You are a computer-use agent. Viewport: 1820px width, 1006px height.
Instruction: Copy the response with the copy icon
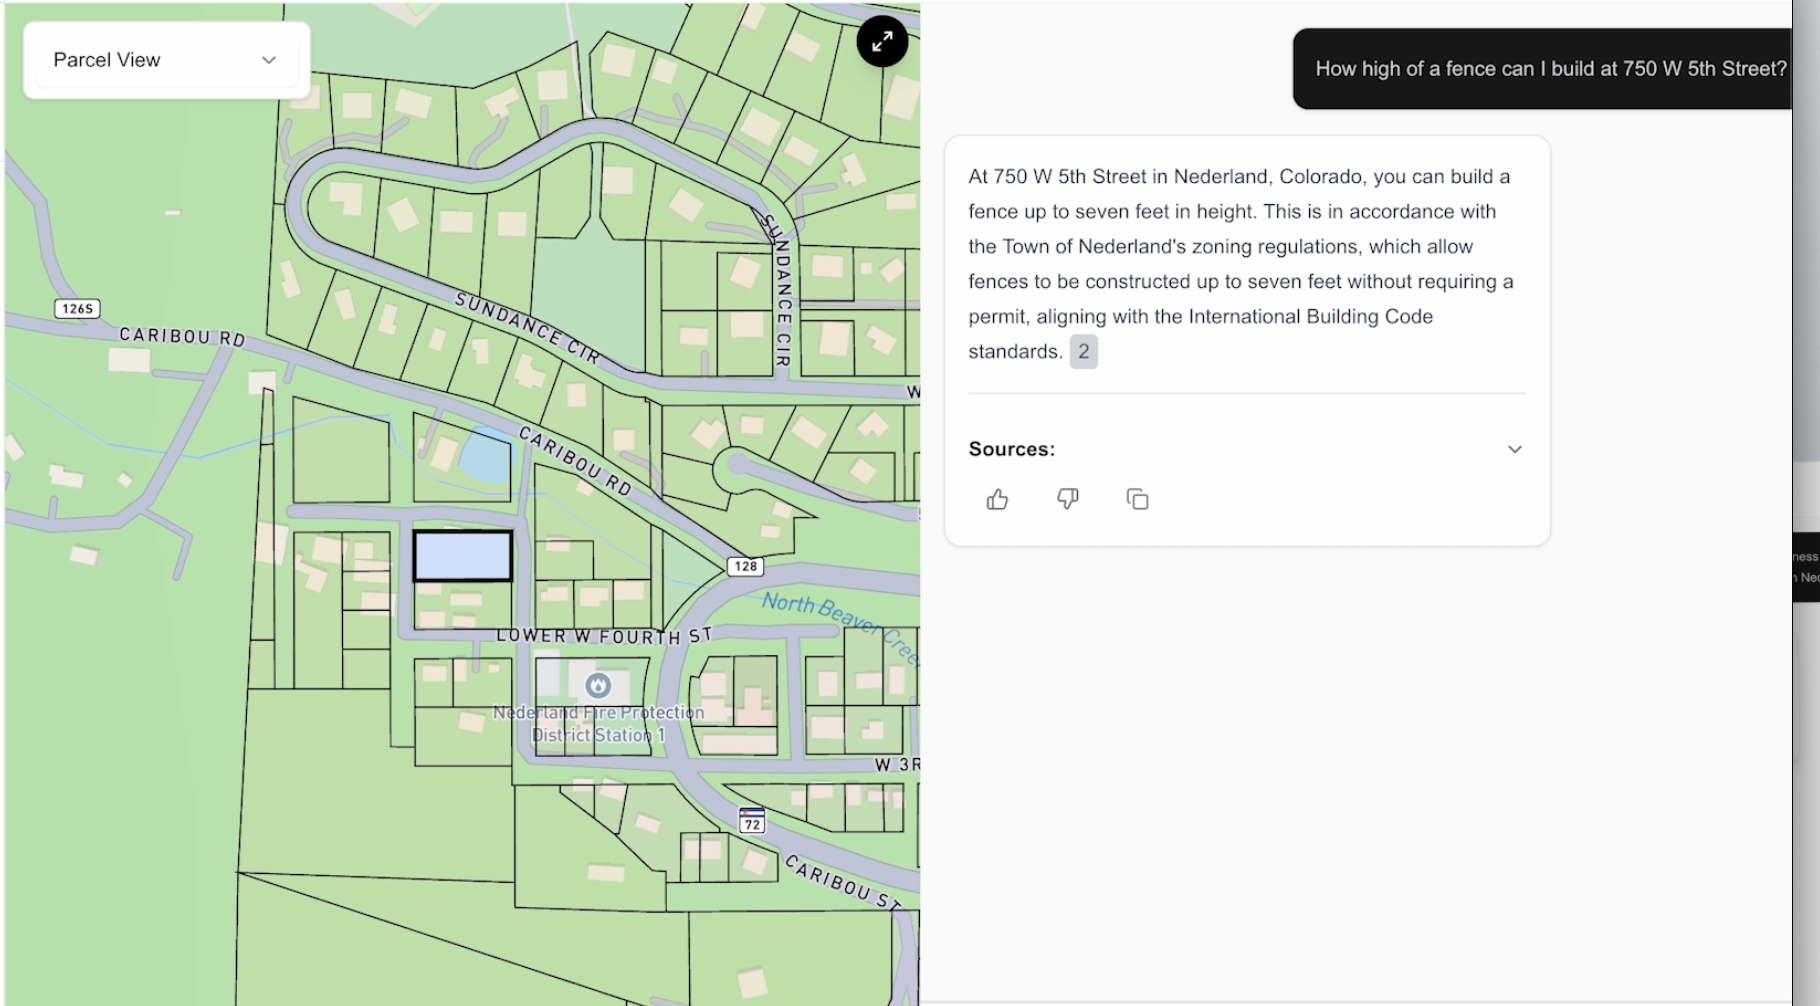pyautogui.click(x=1137, y=499)
